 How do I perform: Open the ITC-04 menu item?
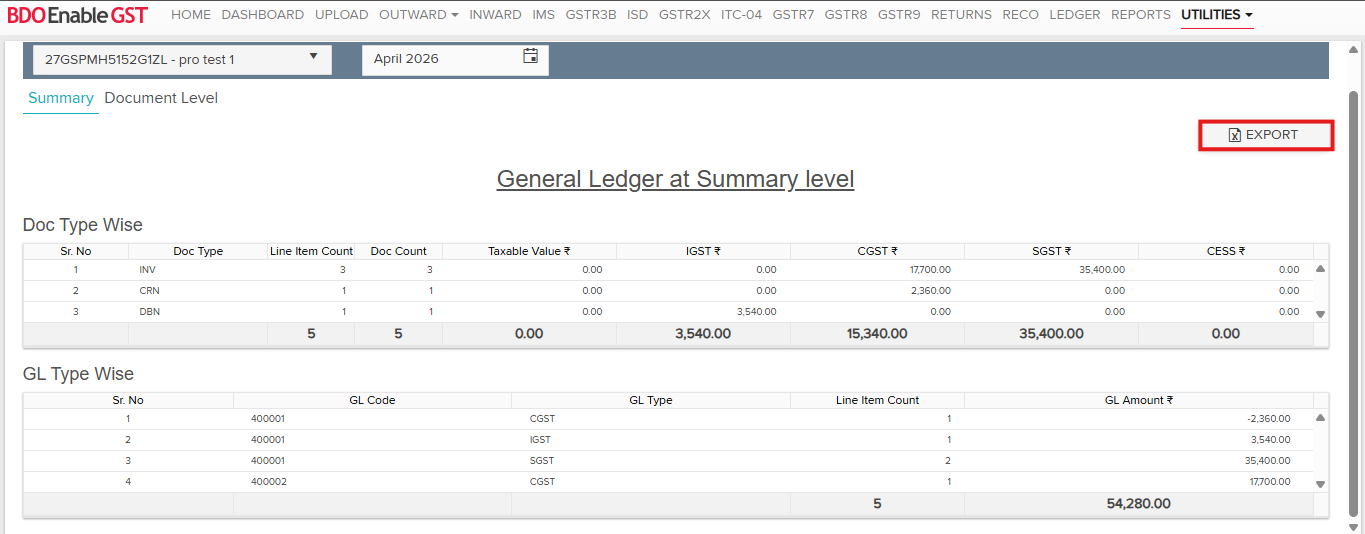(742, 15)
